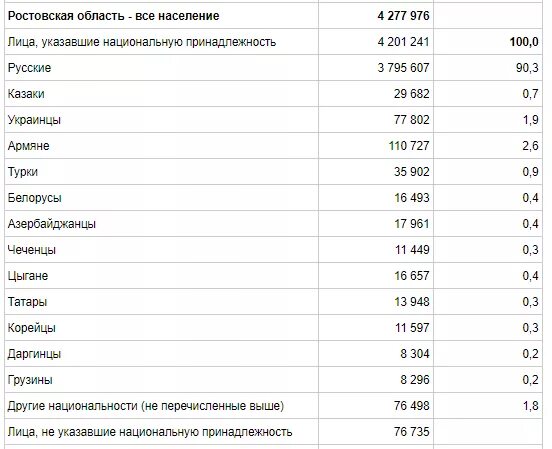Click the 'Русские' row label

[x=29, y=68]
